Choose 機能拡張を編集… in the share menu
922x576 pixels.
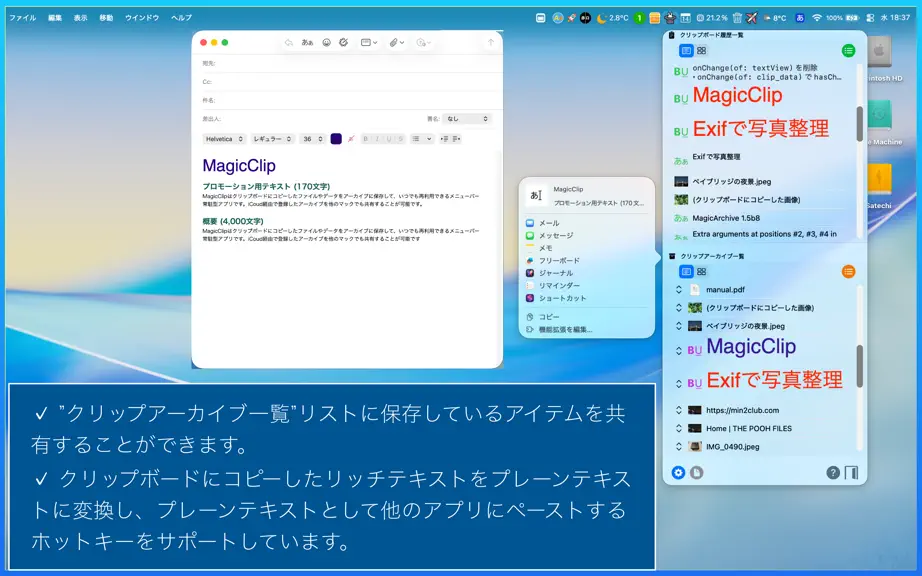pyautogui.click(x=588, y=329)
